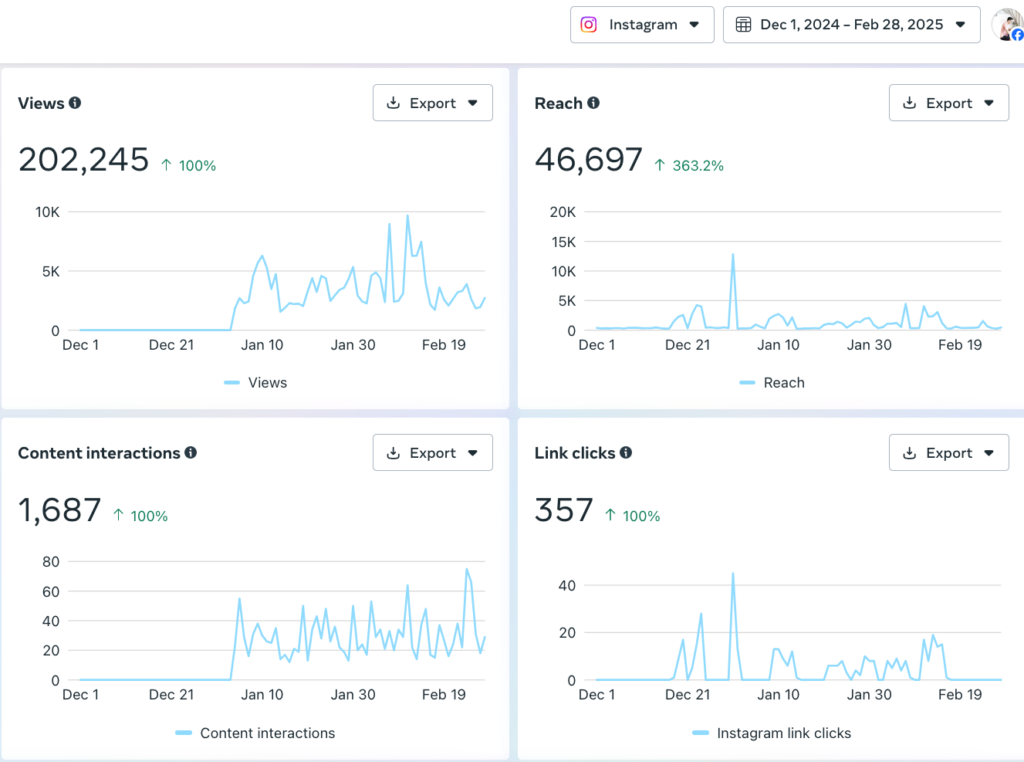Click the info icon beside Reach
The image size is (1024, 762).
point(593,103)
